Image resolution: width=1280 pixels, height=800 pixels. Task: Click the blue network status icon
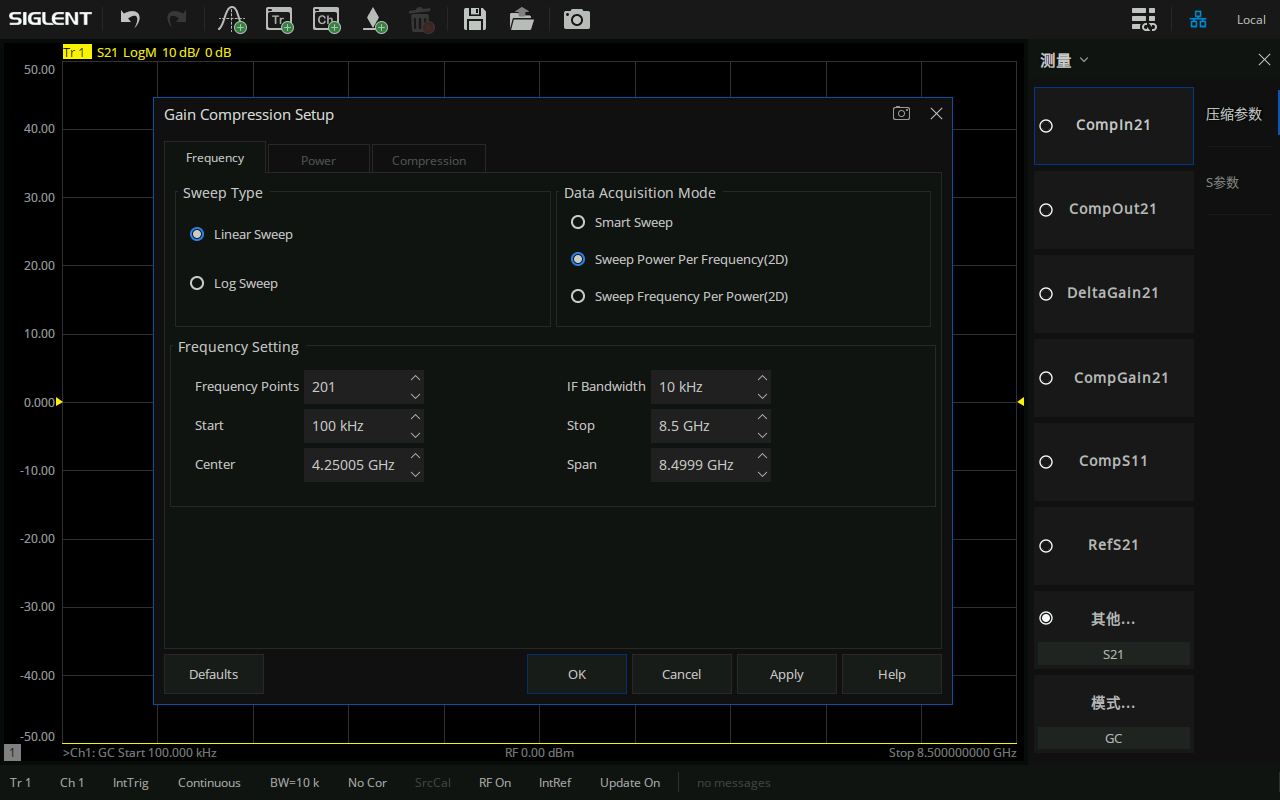[1197, 19]
